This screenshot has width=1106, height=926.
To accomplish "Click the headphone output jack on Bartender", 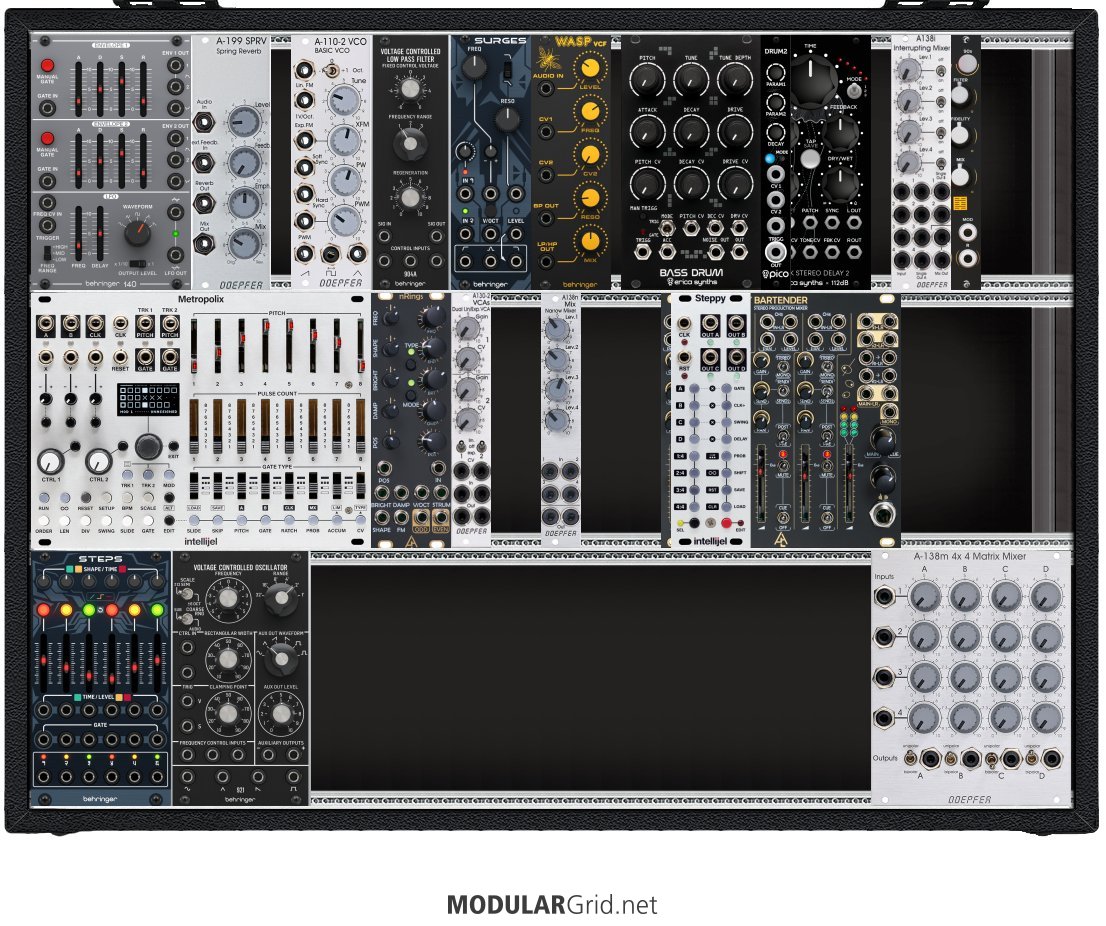I will click(x=882, y=516).
